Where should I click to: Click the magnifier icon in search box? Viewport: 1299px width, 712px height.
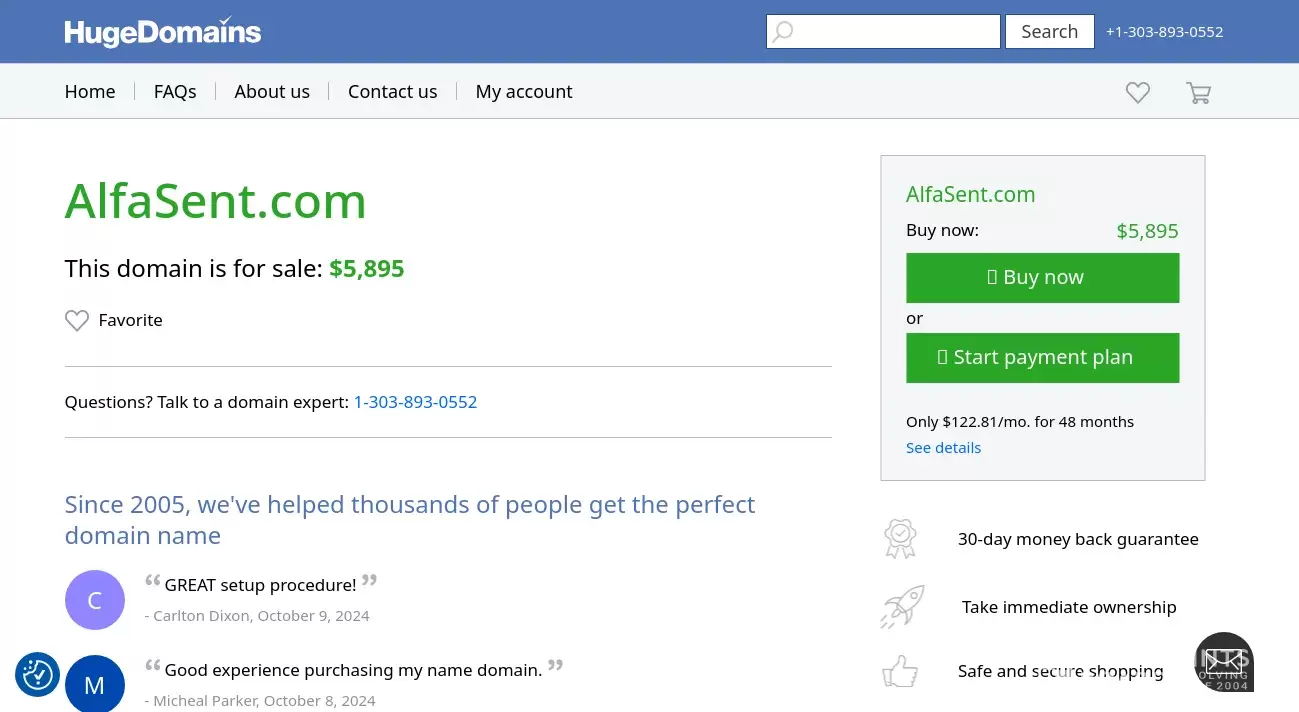point(783,32)
